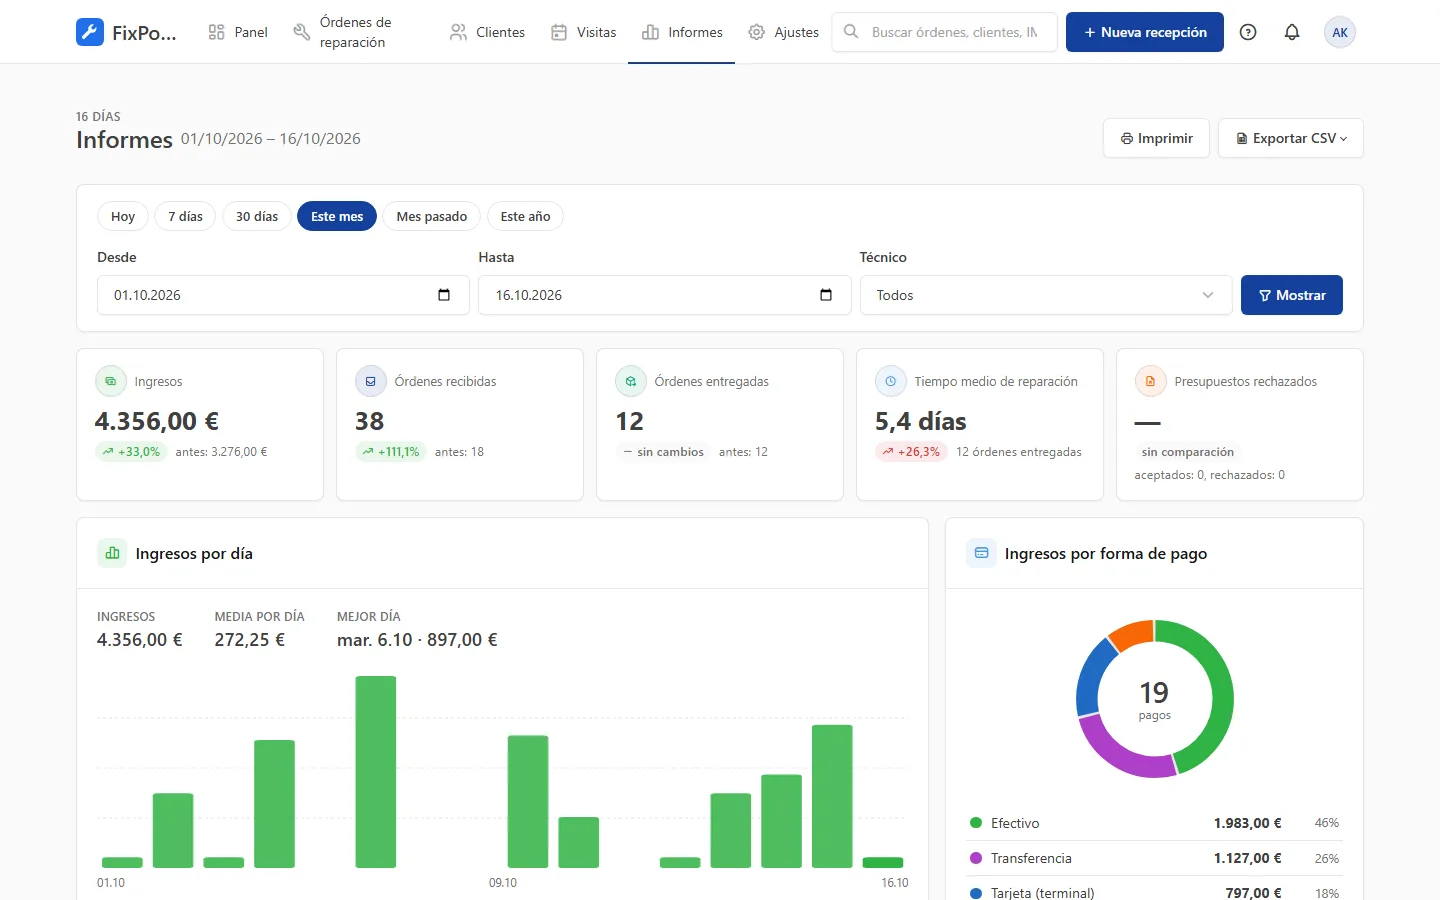
Task: Click the Mostrar filter button
Action: (x=1292, y=295)
